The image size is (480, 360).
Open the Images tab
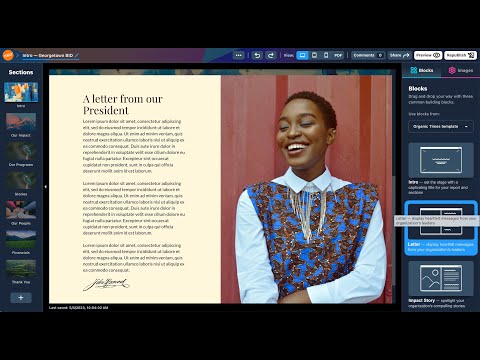[x=461, y=70]
